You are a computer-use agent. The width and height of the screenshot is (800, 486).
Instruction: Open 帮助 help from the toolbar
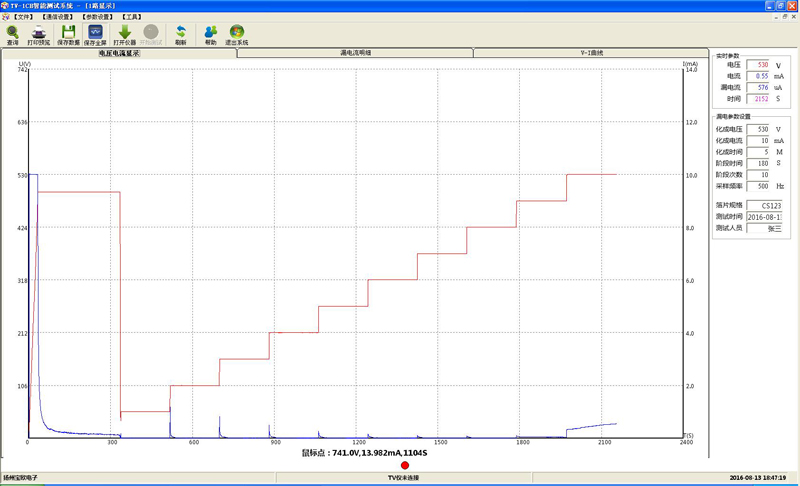point(210,35)
